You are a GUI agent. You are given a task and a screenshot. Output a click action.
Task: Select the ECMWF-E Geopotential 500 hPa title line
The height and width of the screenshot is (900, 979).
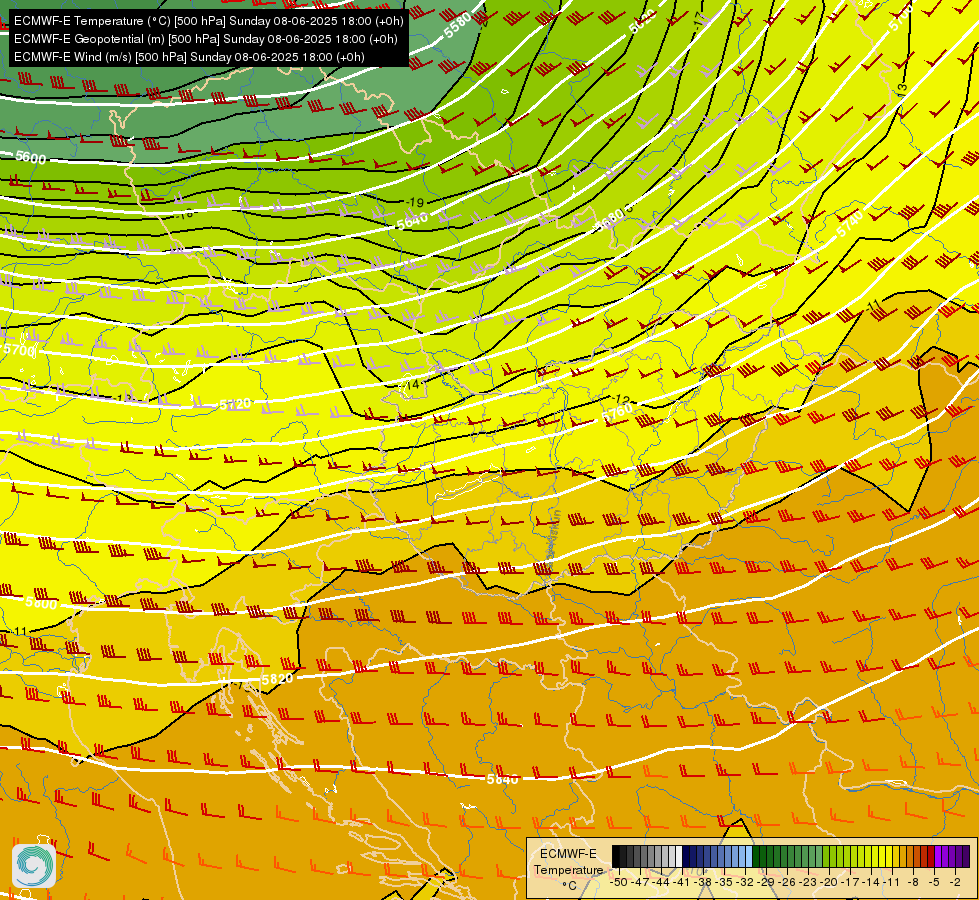point(205,39)
